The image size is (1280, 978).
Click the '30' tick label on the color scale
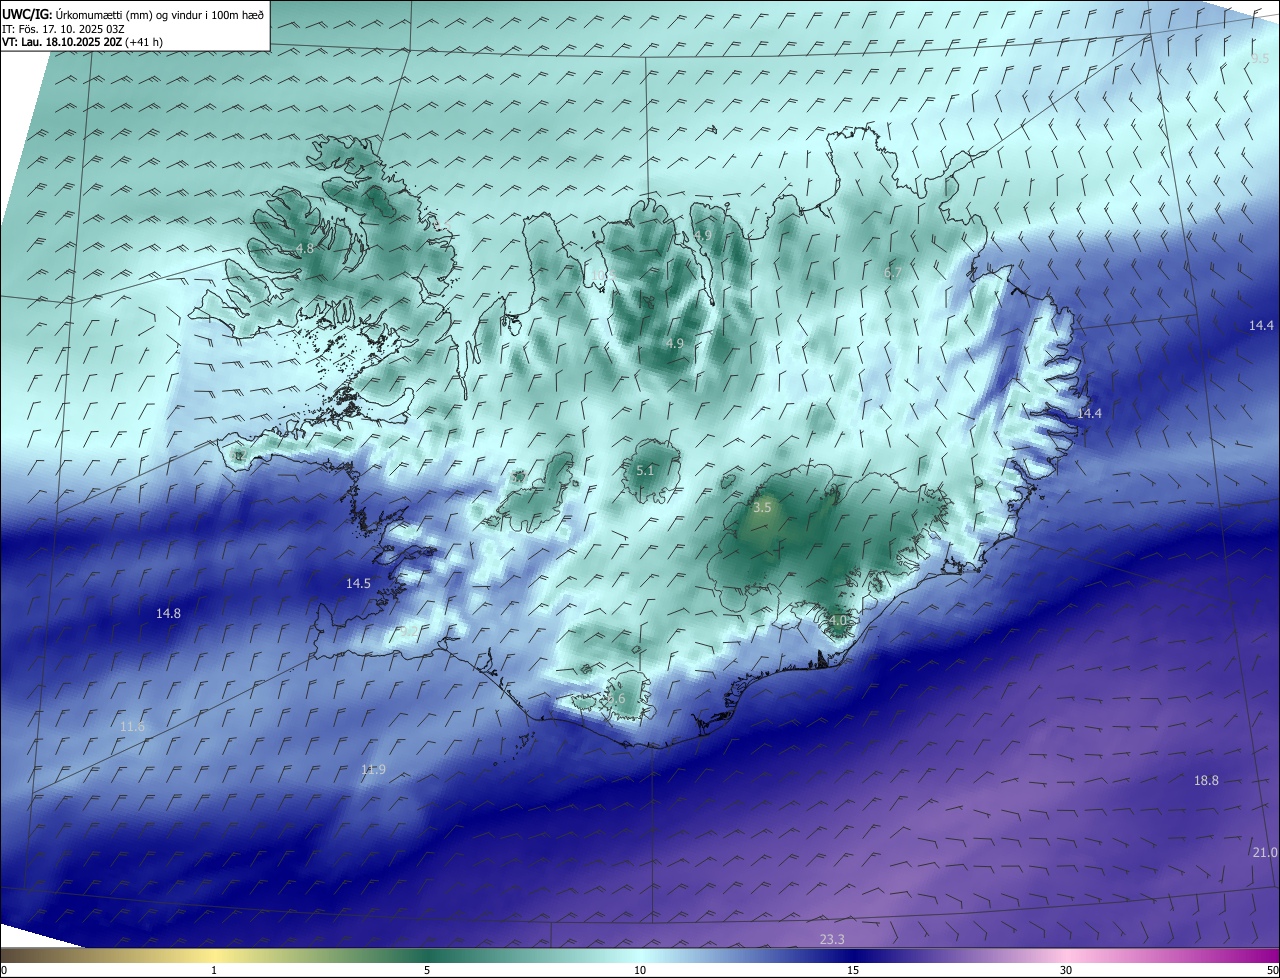[1066, 970]
